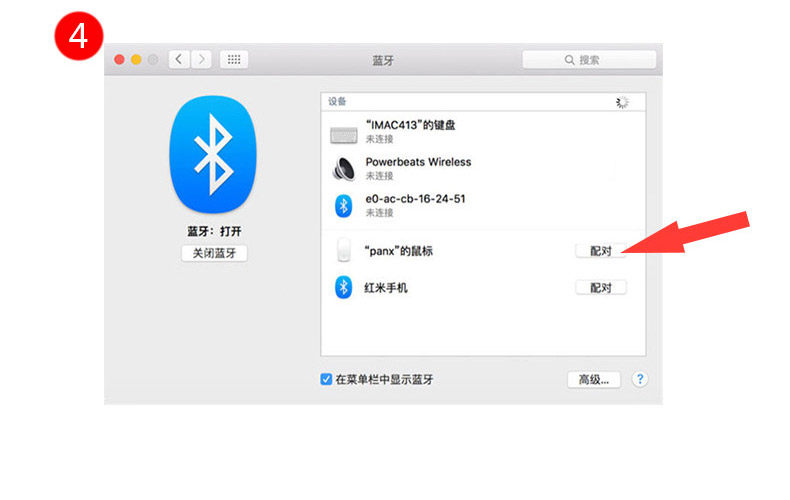The height and width of the screenshot is (500, 790).
Task: Click 未连接 status under Powerbeats Wireless
Action: (x=379, y=176)
